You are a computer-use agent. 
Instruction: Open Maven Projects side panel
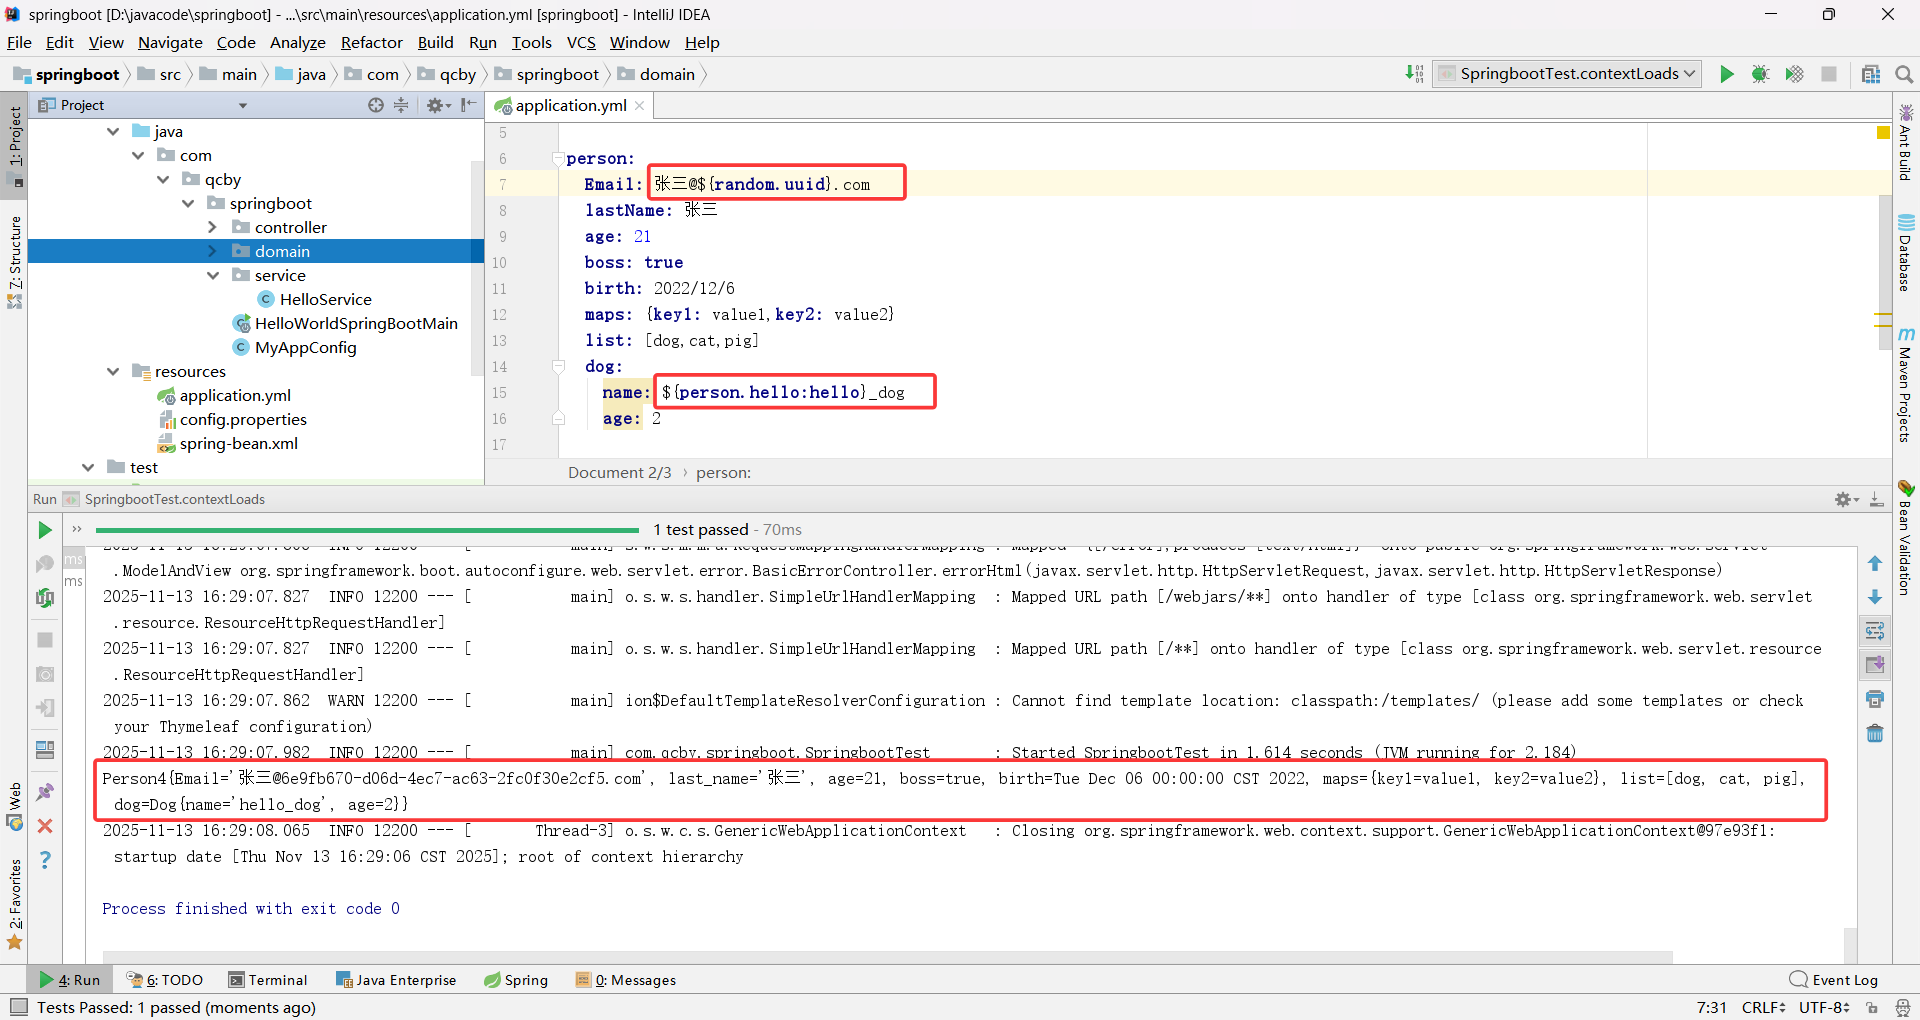[1906, 385]
